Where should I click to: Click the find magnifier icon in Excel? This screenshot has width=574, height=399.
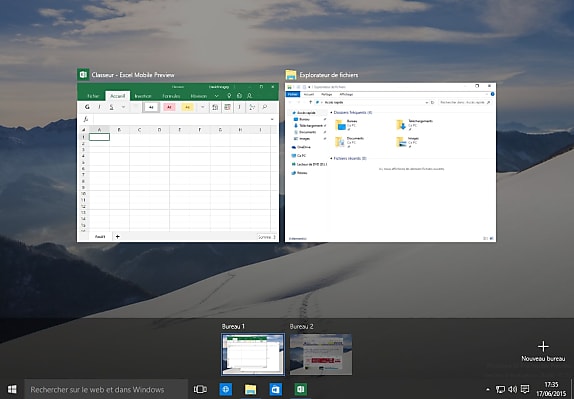pyautogui.click(x=264, y=107)
